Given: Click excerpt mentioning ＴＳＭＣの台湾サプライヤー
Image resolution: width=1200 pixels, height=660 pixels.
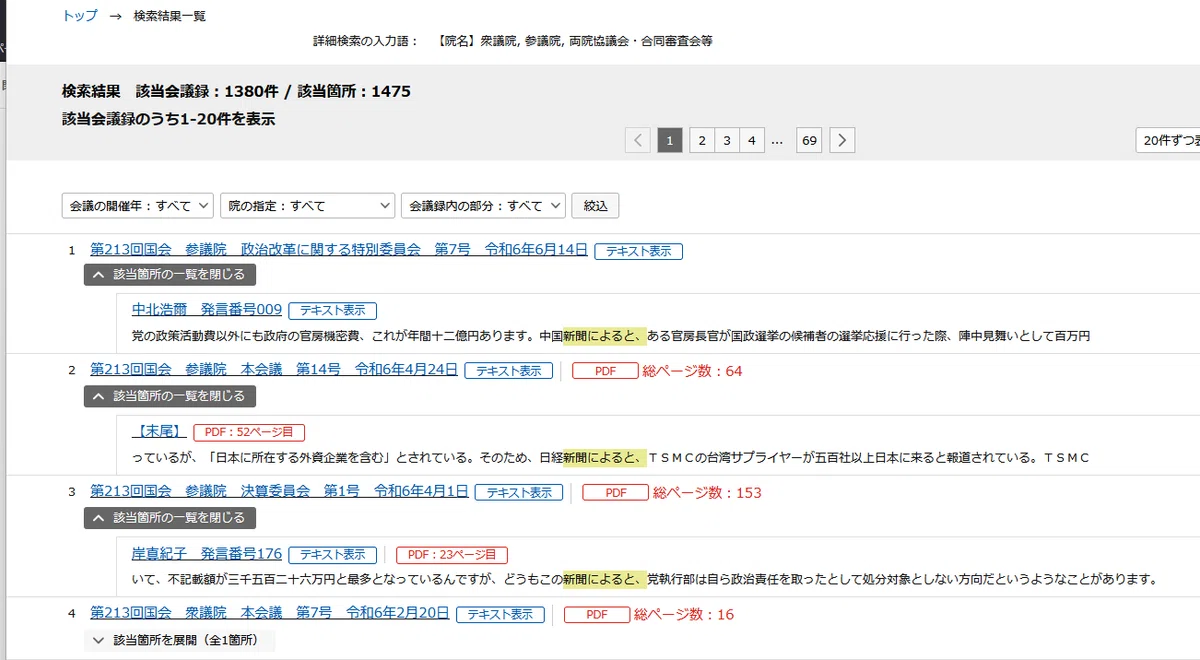Looking at the screenshot, I should coord(610,458).
